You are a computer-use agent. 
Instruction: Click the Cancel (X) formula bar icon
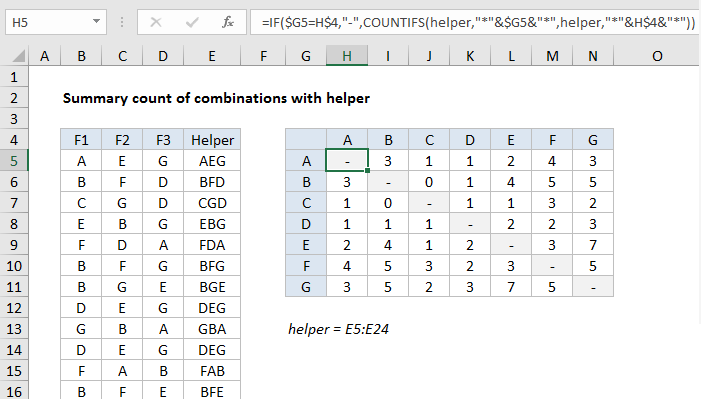[156, 22]
